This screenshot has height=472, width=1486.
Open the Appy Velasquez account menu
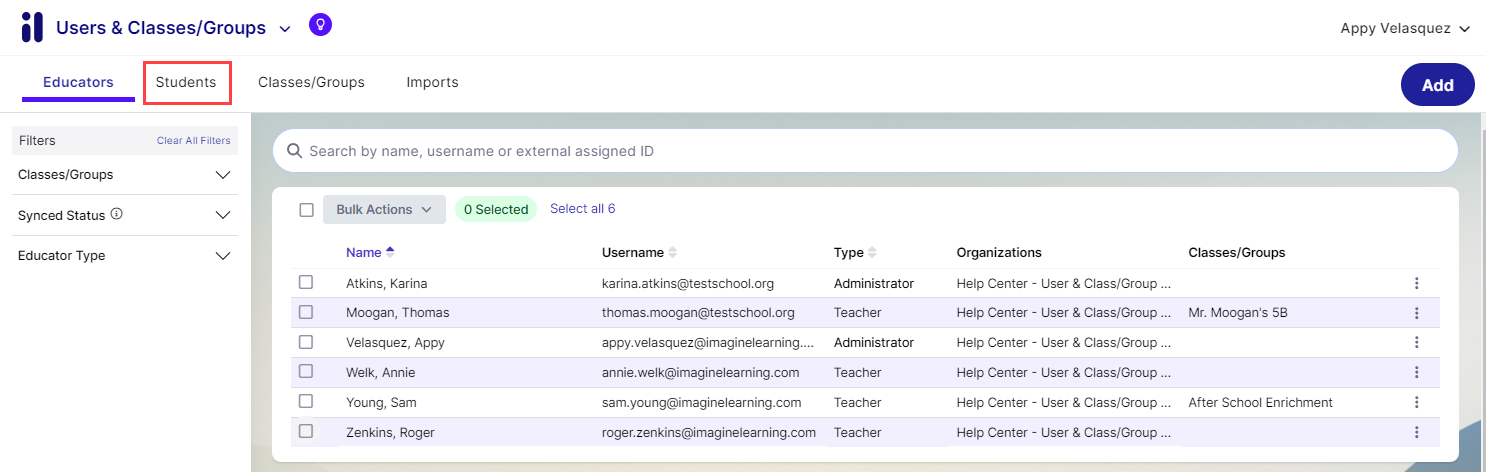[x=1405, y=29]
